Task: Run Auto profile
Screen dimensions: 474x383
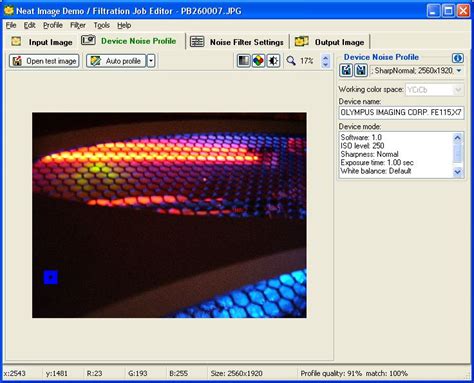Action: tap(116, 61)
